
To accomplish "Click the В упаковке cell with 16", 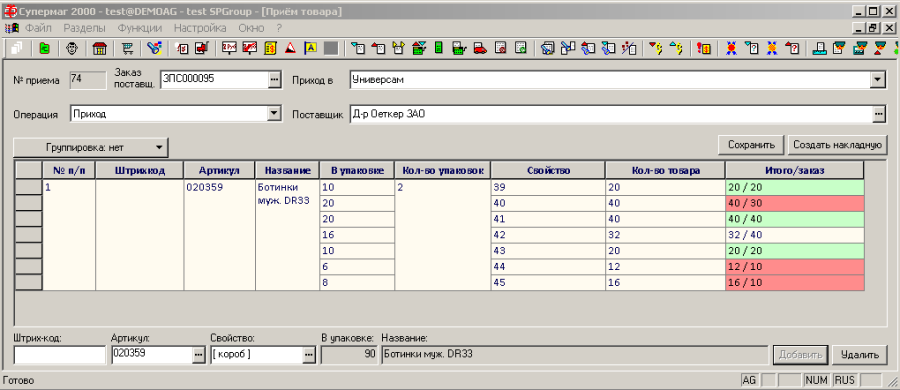I will 356,235.
